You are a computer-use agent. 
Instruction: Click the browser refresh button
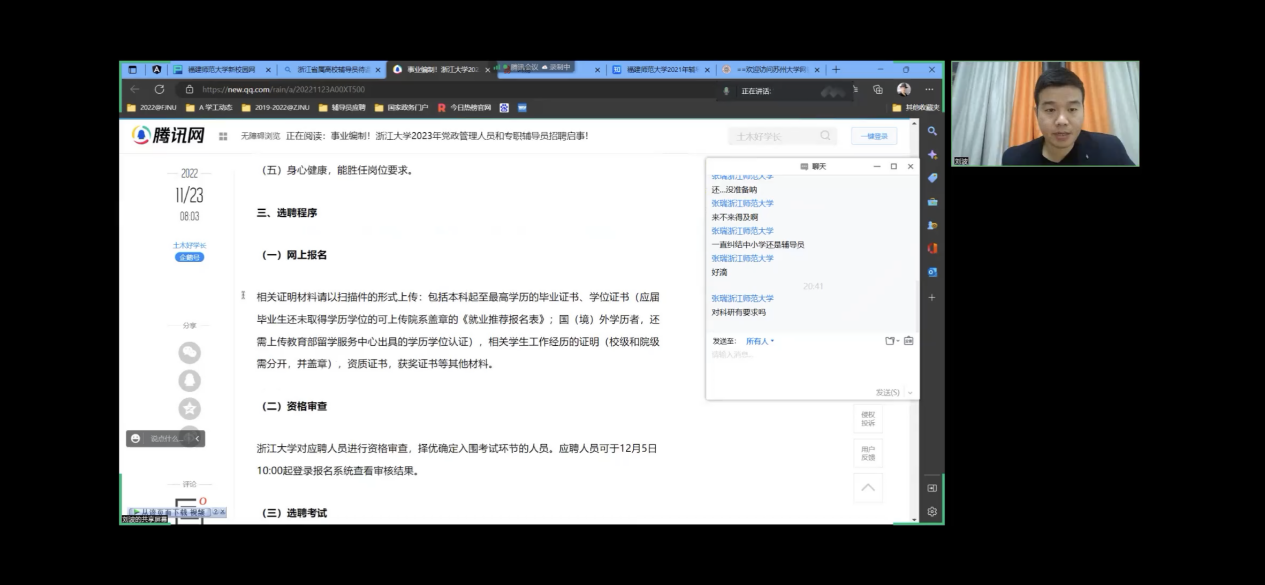(x=159, y=89)
